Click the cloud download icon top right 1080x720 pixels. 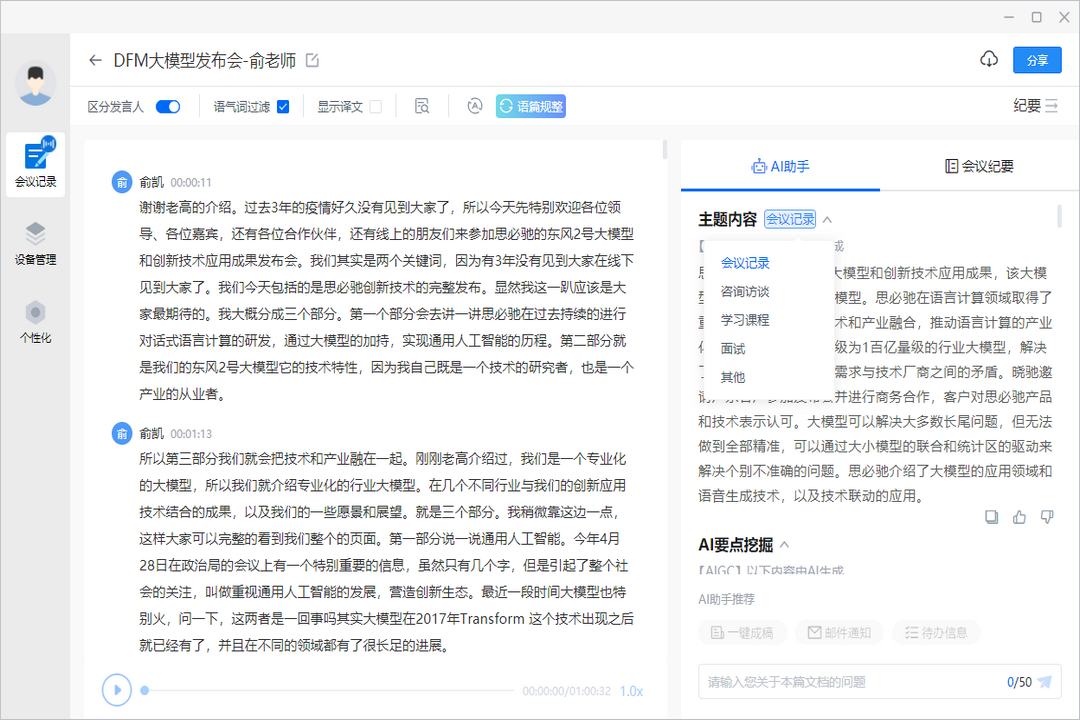click(x=989, y=59)
